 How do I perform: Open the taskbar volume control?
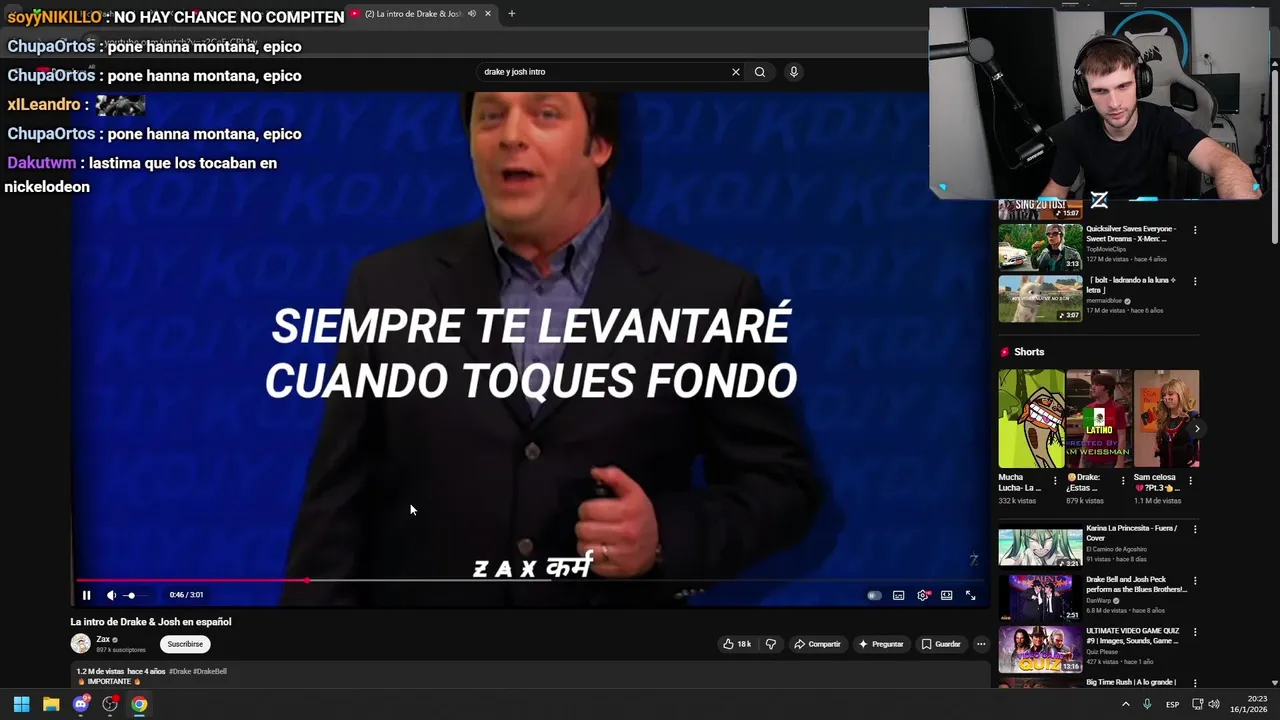pyautogui.click(x=1213, y=704)
